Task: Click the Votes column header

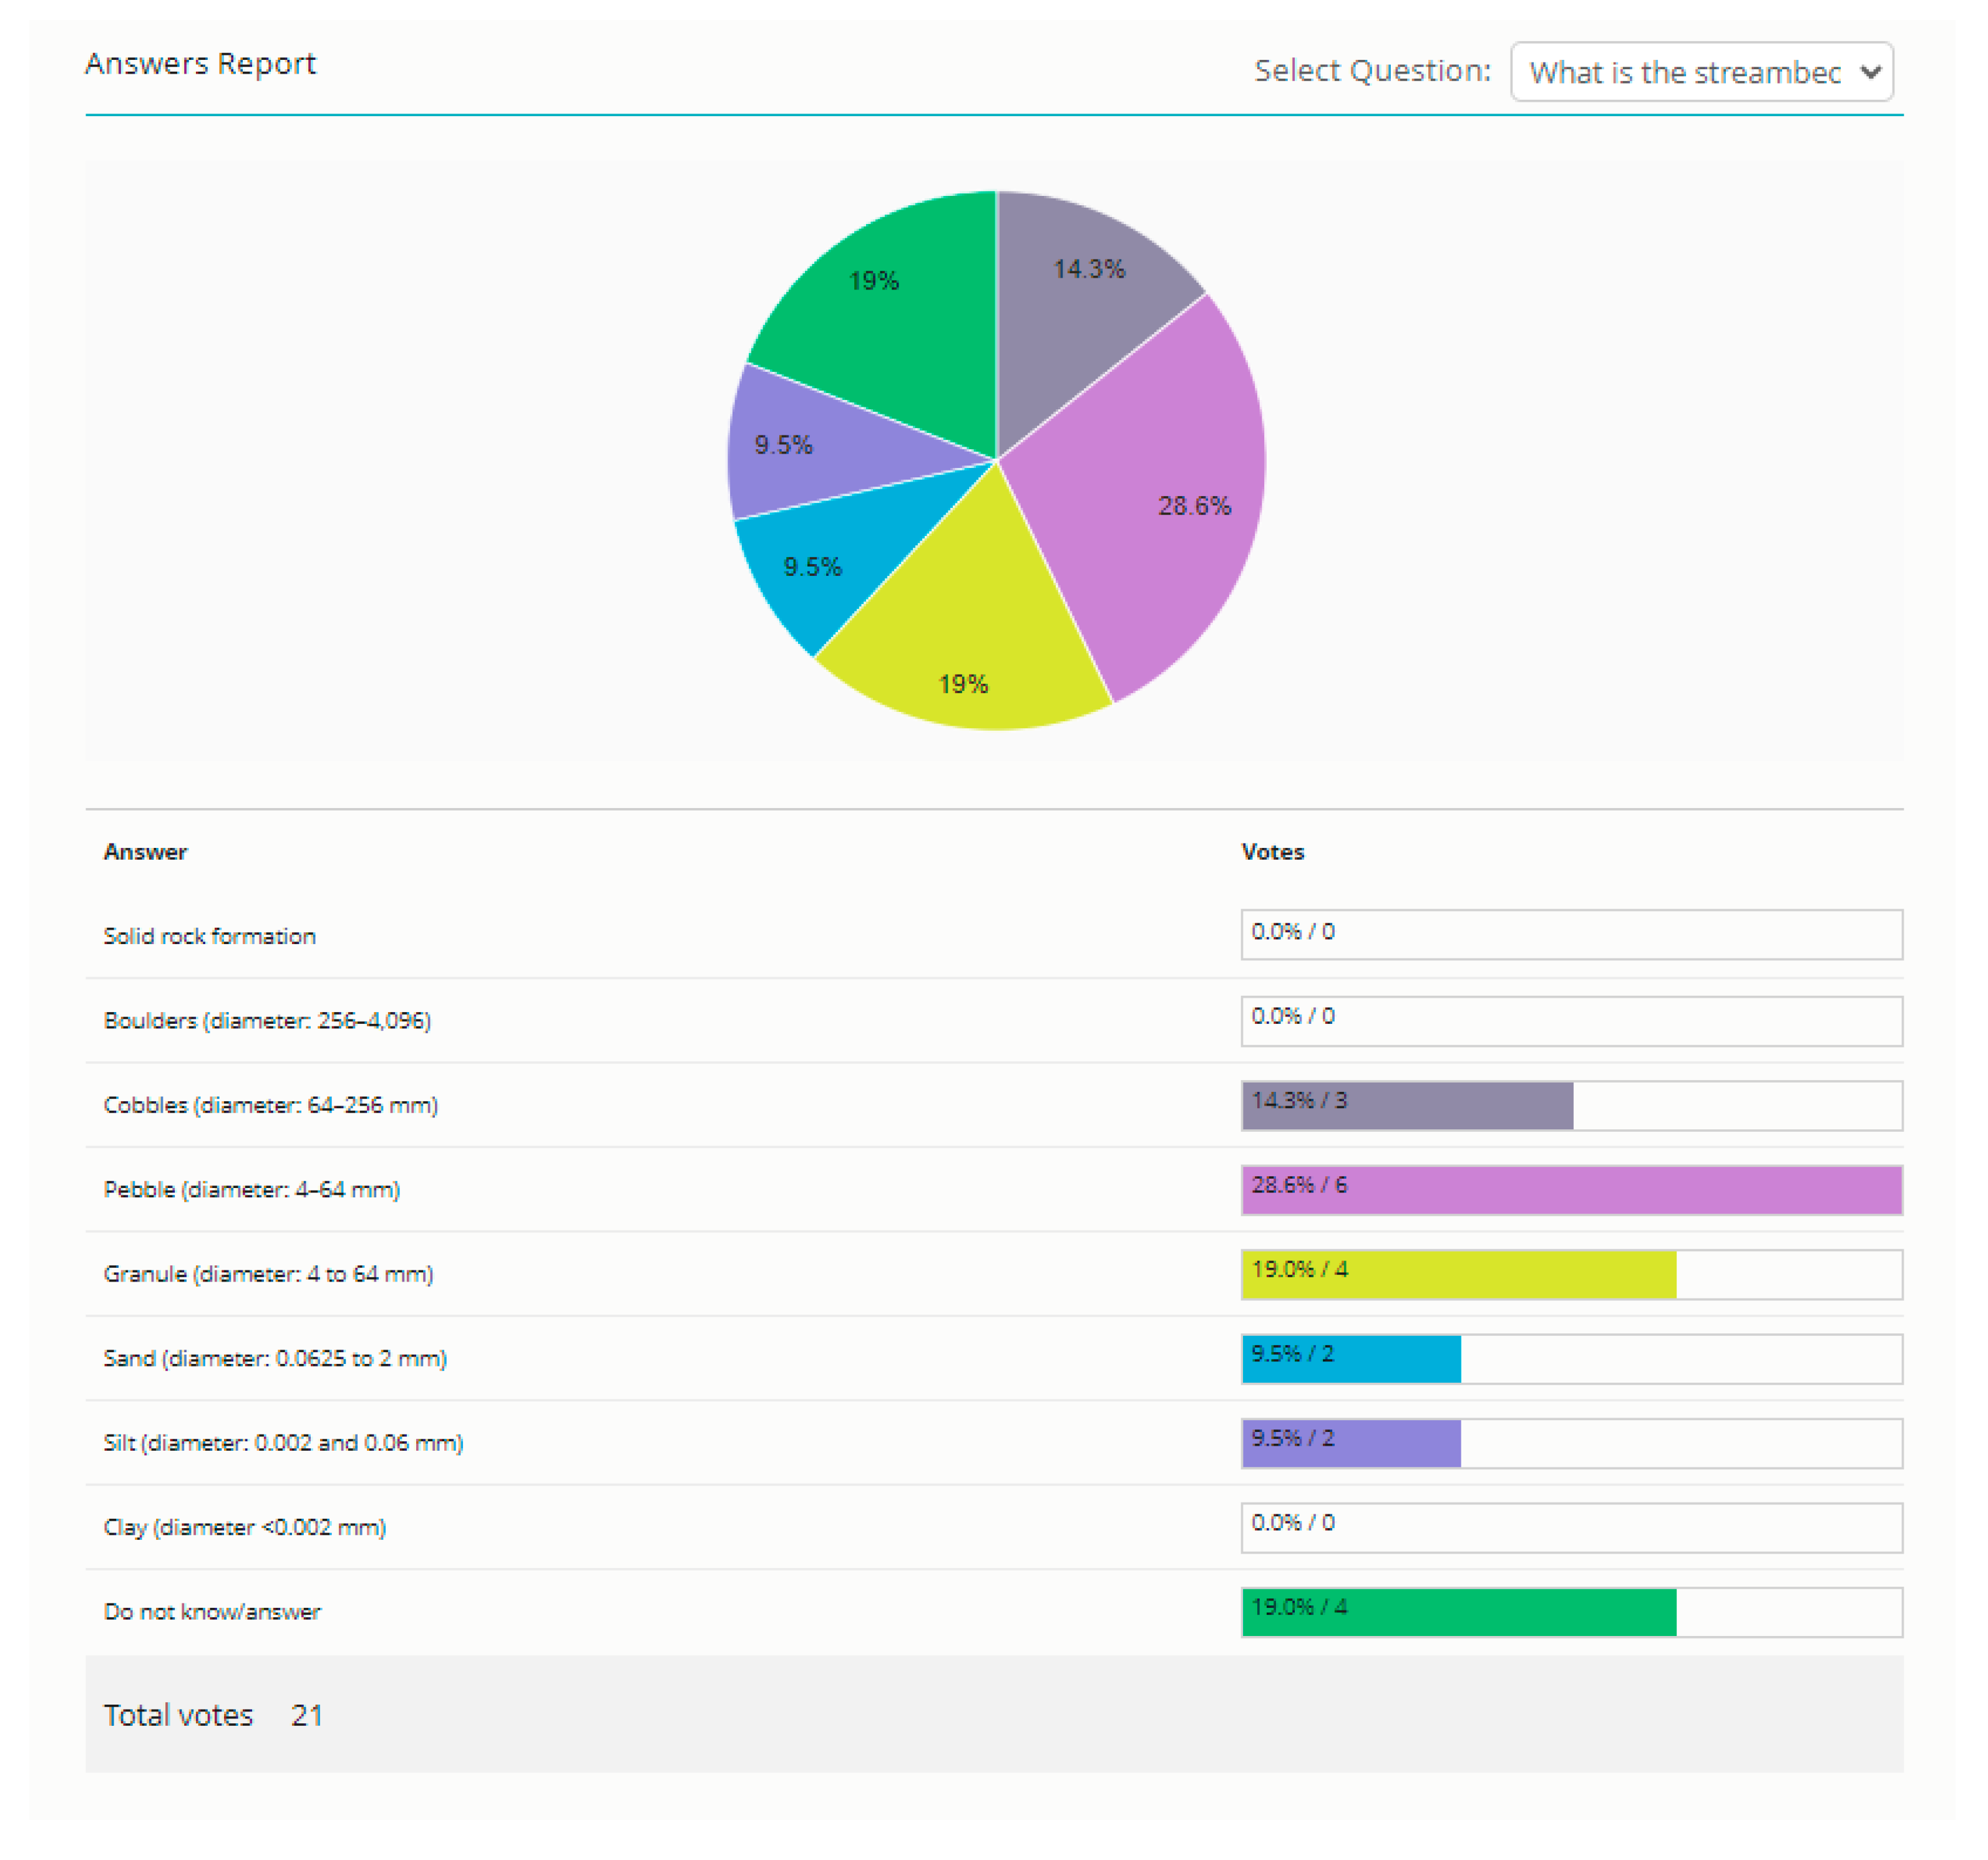Action: pos(1272,852)
